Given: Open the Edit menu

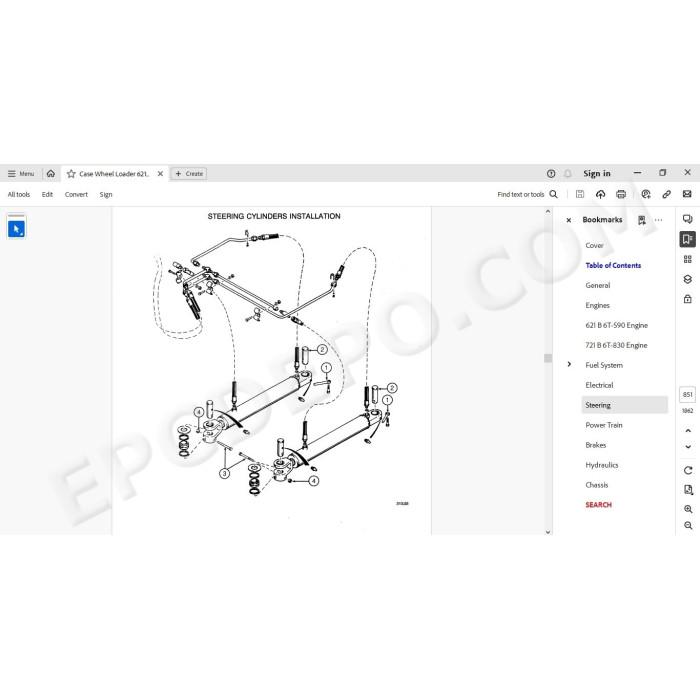Looking at the screenshot, I should (47, 194).
